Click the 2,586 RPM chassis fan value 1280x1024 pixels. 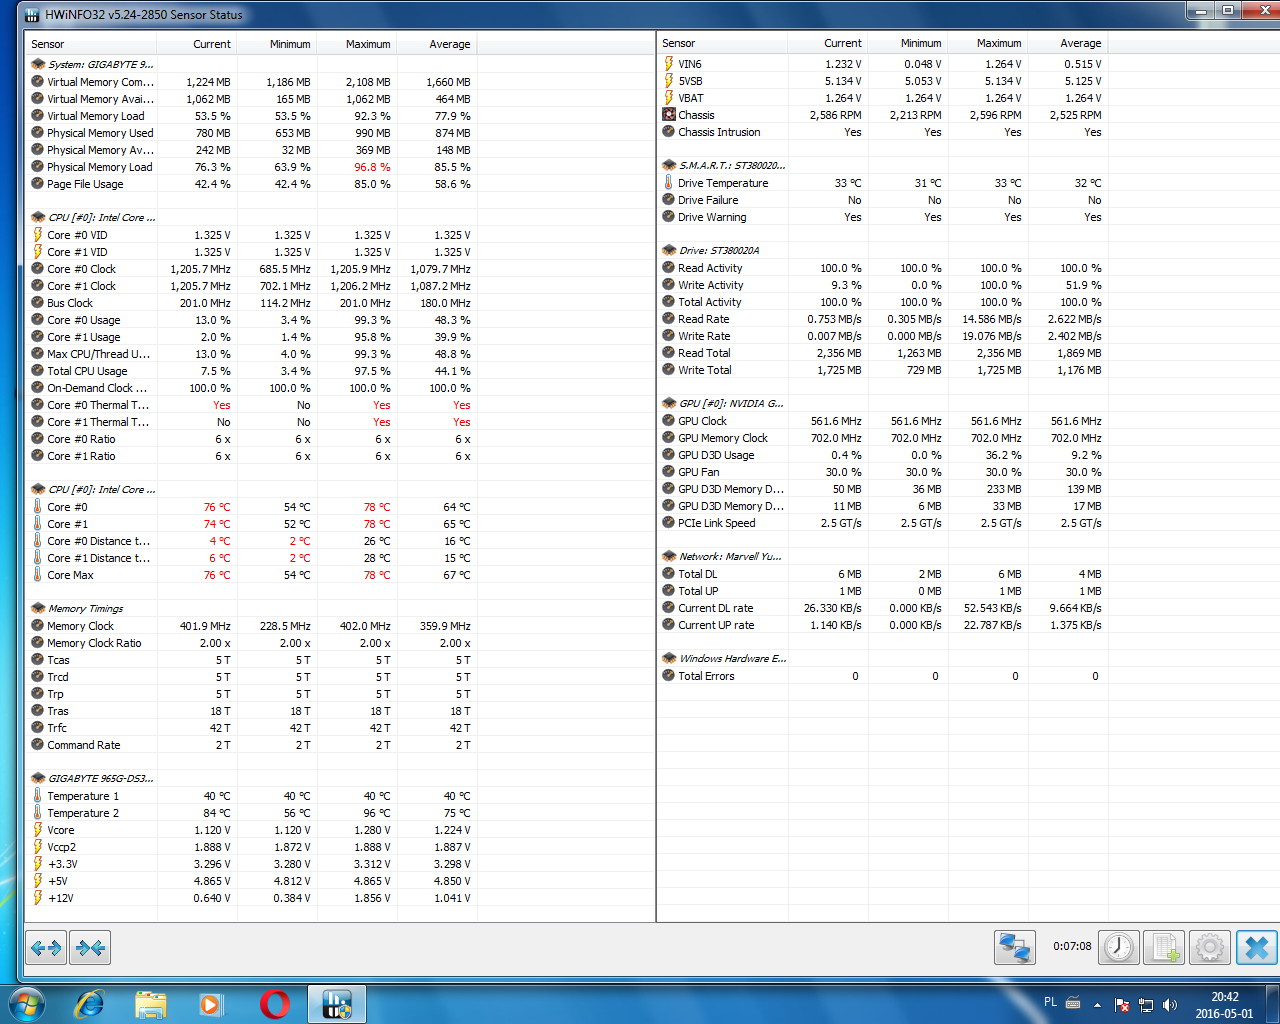(835, 115)
